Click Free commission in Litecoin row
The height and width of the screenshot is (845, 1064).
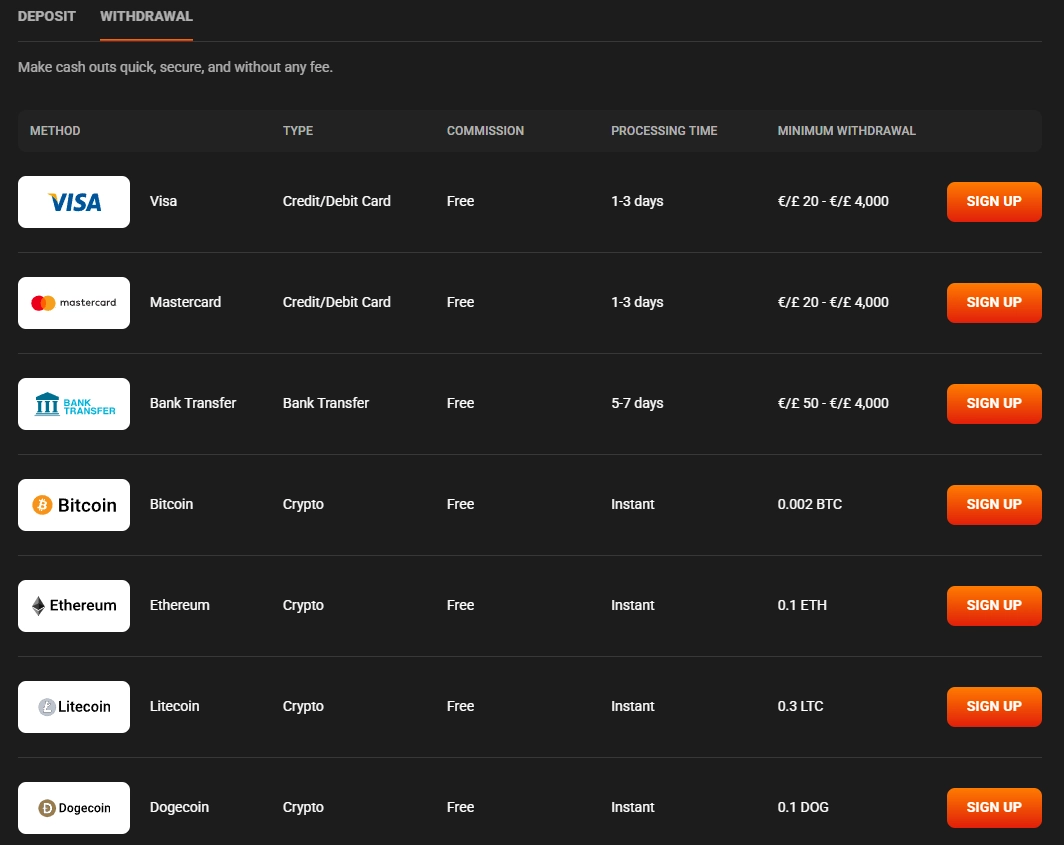point(460,707)
